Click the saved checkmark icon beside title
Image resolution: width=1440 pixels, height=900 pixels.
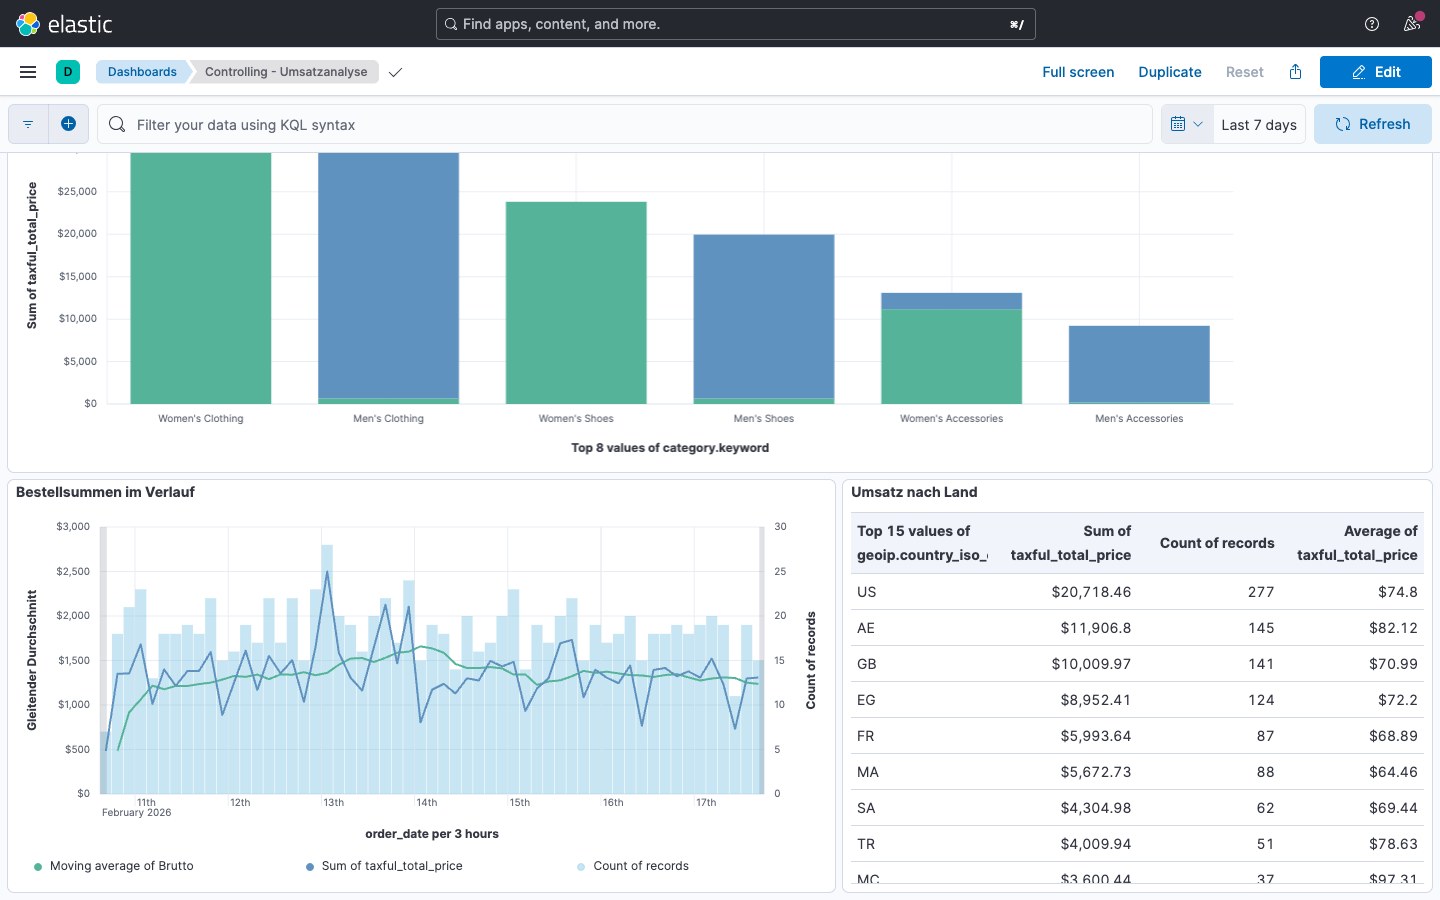point(396,72)
